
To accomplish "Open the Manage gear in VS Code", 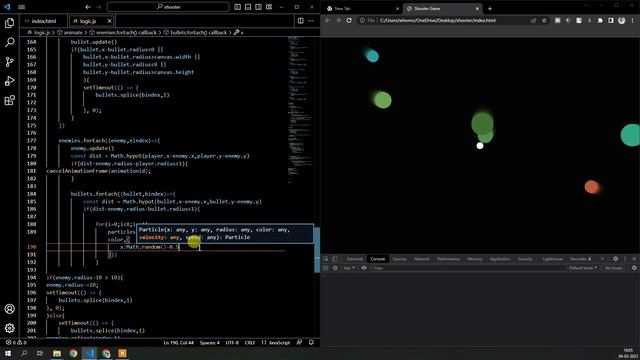I will coord(9,328).
